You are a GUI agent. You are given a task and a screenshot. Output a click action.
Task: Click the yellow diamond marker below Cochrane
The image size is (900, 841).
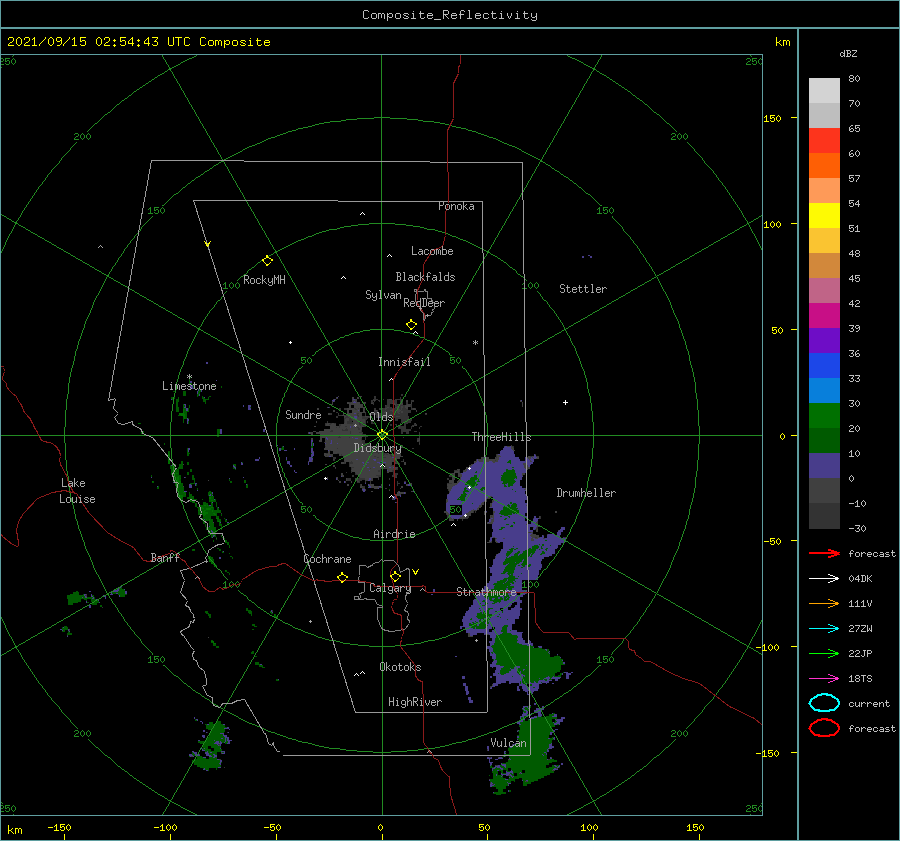(342, 577)
